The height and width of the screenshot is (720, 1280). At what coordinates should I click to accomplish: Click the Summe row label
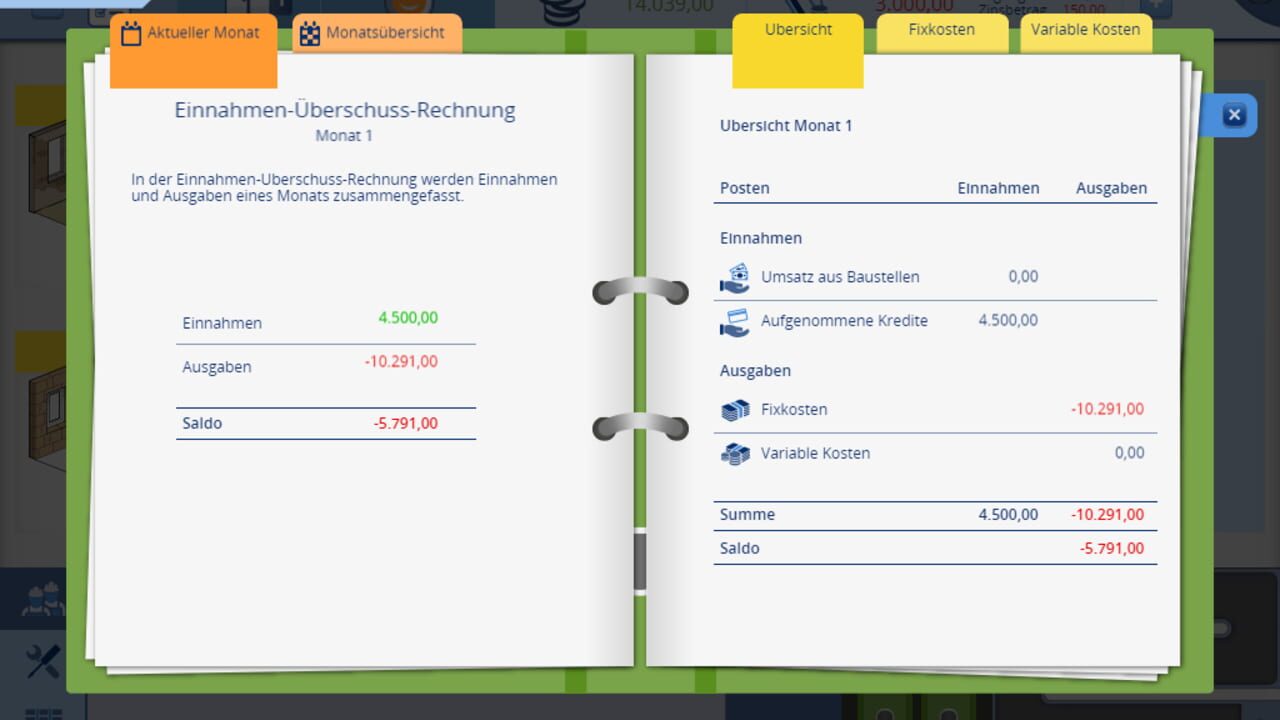(747, 515)
